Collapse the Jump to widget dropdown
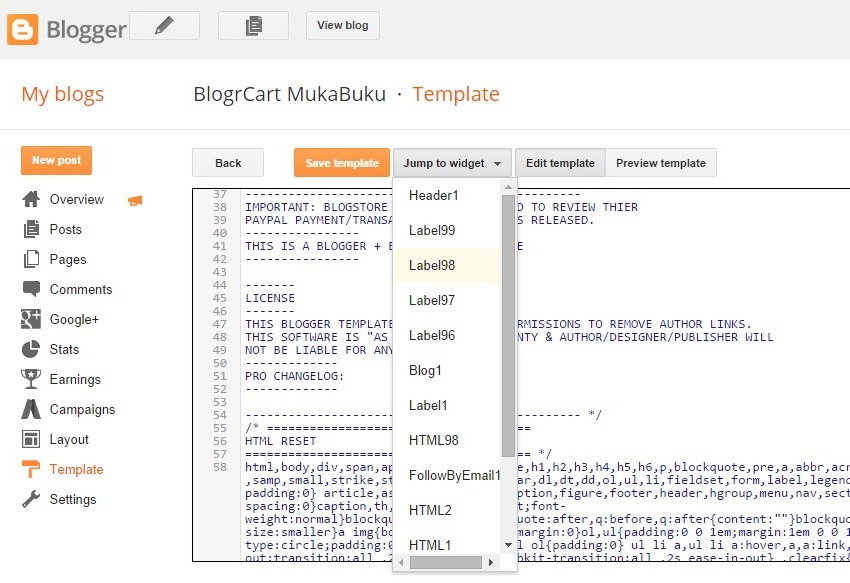850x583 pixels. pyautogui.click(x=452, y=163)
